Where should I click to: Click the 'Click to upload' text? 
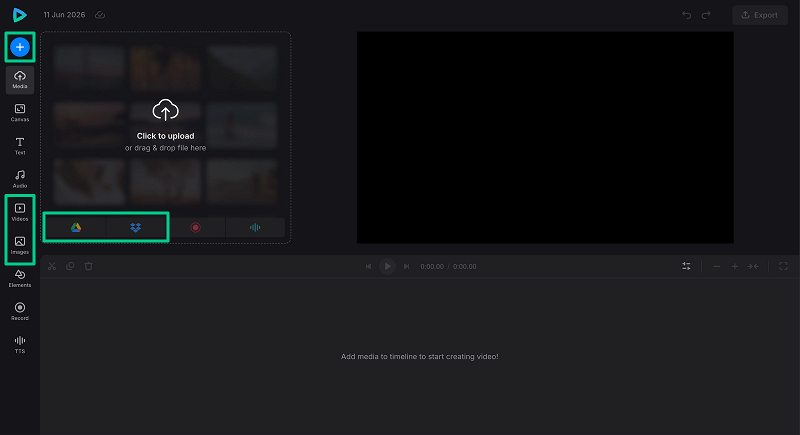165,136
